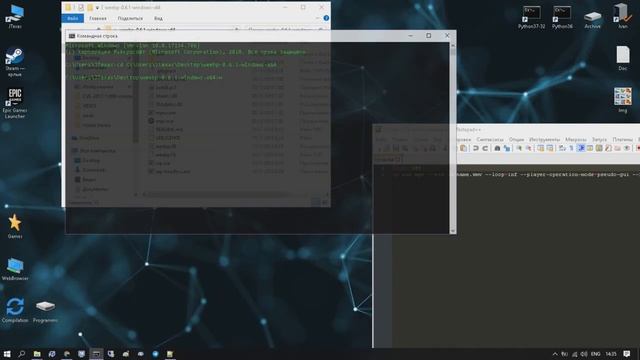Open the Инструменты menu in Notepad++
The image size is (640, 360).
pos(544,140)
